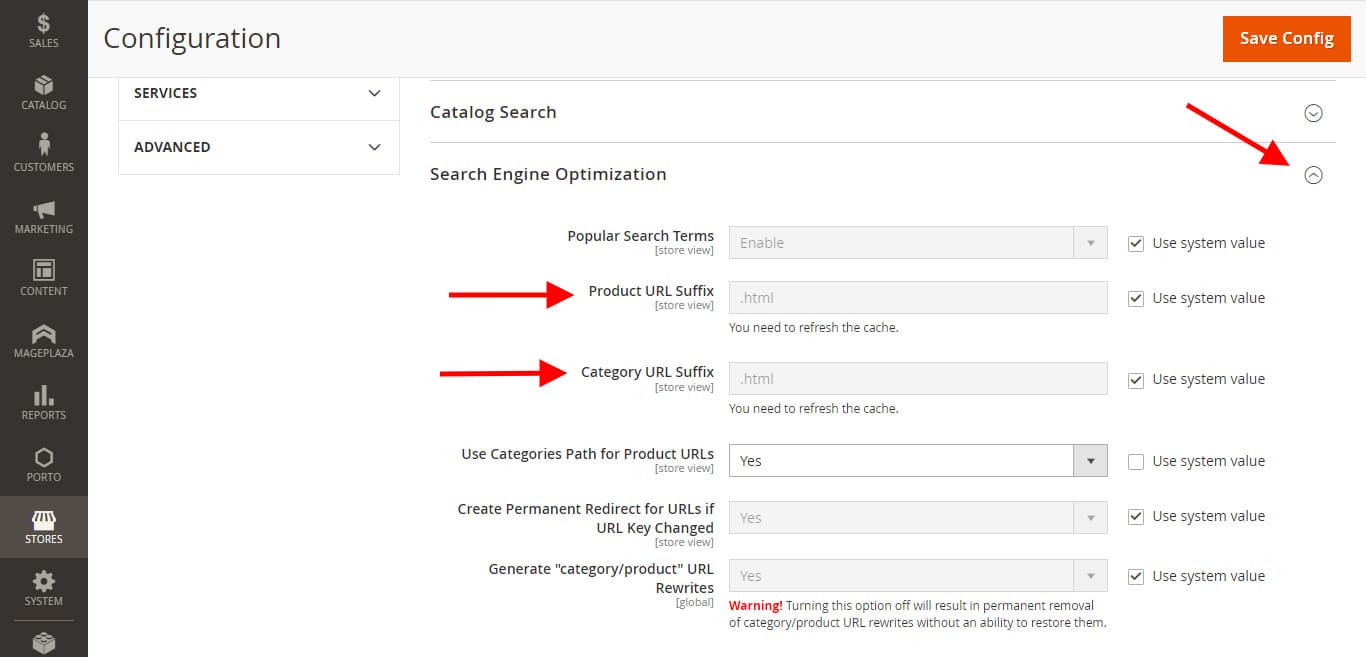Viewport: 1366px width, 657px height.
Task: Open the Marketing megaphone icon
Action: 43,216
